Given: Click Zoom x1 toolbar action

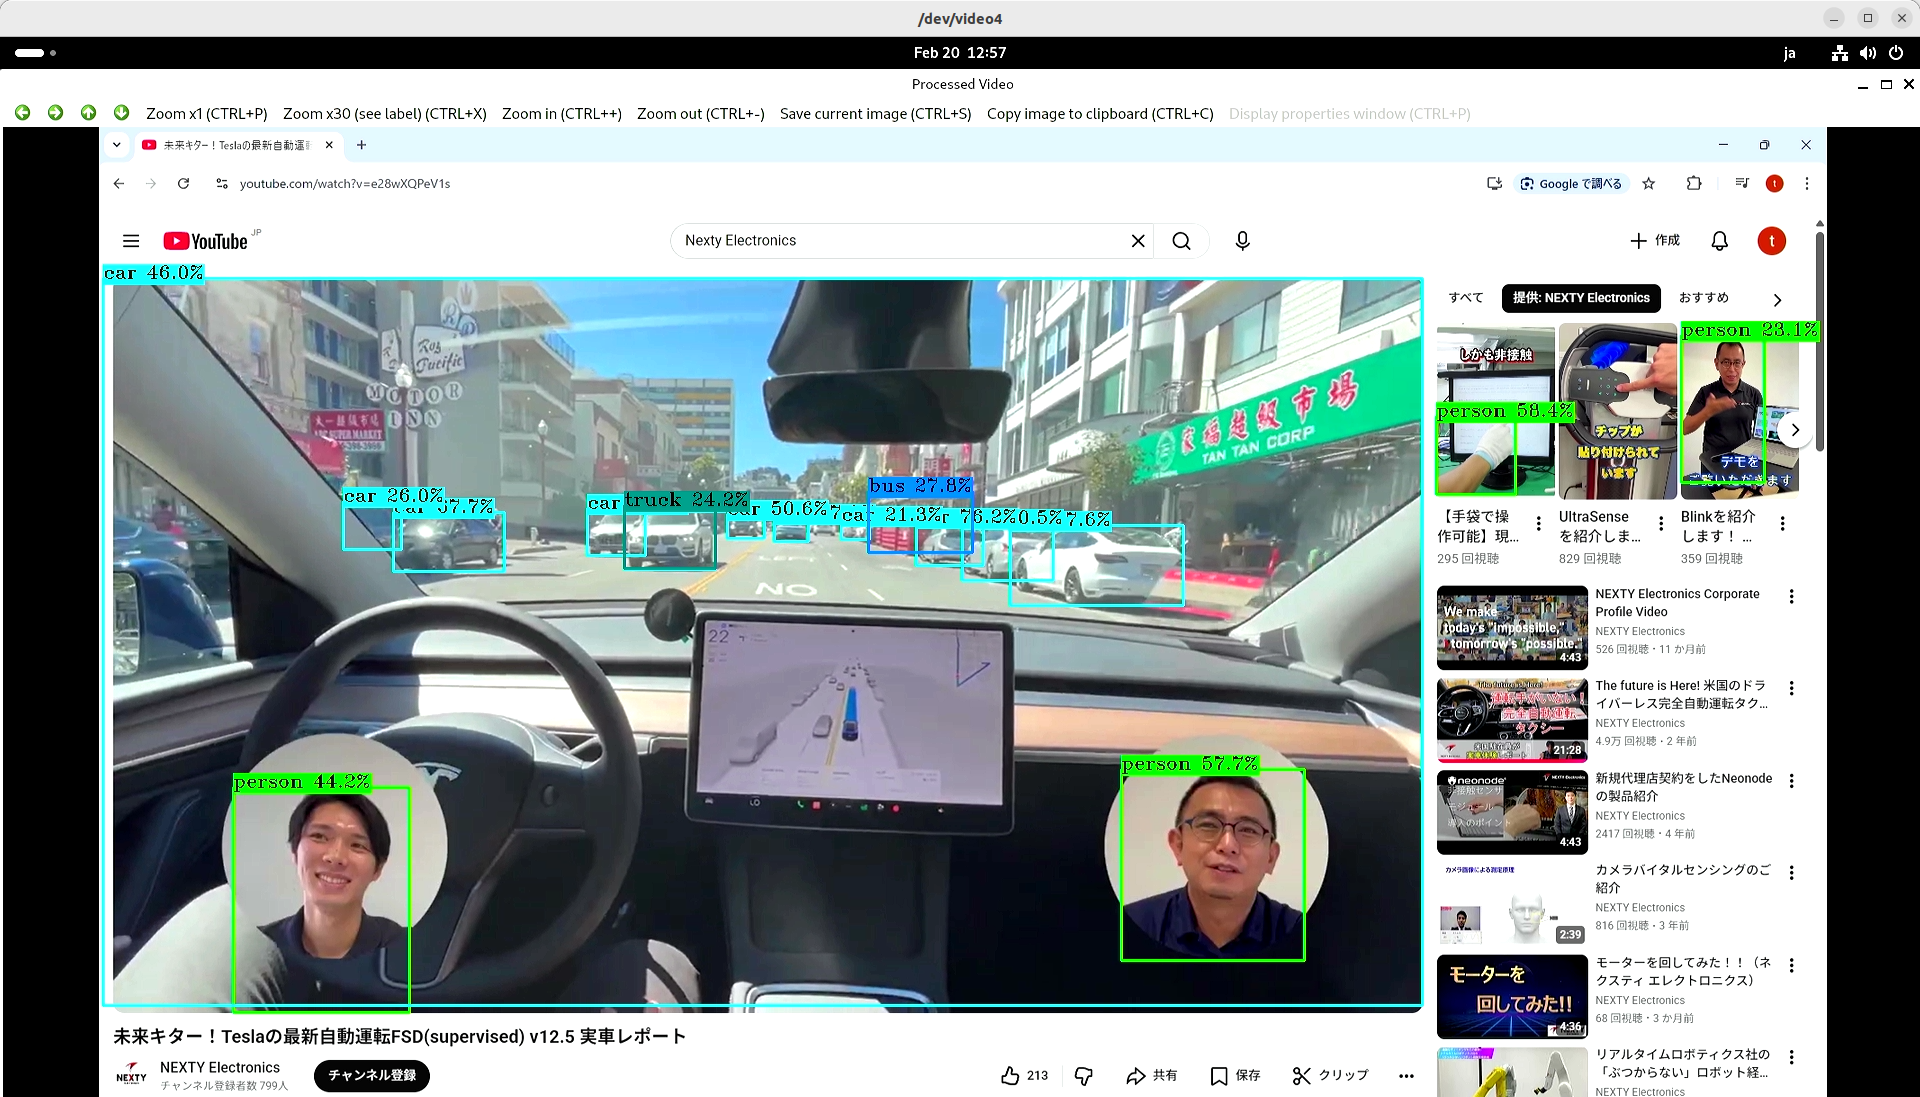Looking at the screenshot, I should pyautogui.click(x=206, y=114).
